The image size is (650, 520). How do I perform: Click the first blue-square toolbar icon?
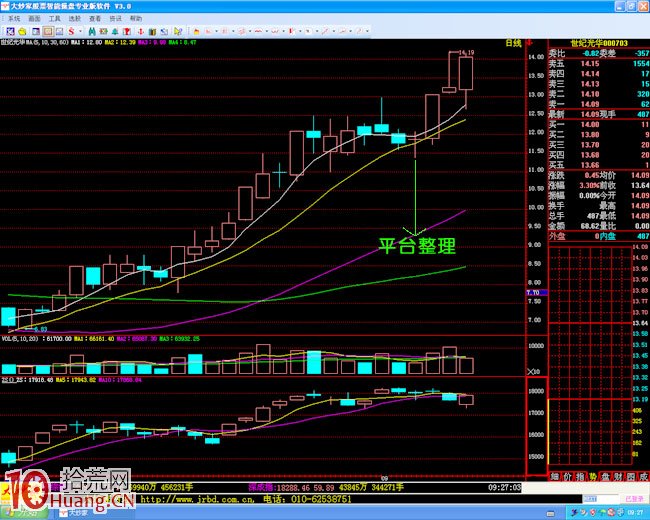[x=10, y=31]
